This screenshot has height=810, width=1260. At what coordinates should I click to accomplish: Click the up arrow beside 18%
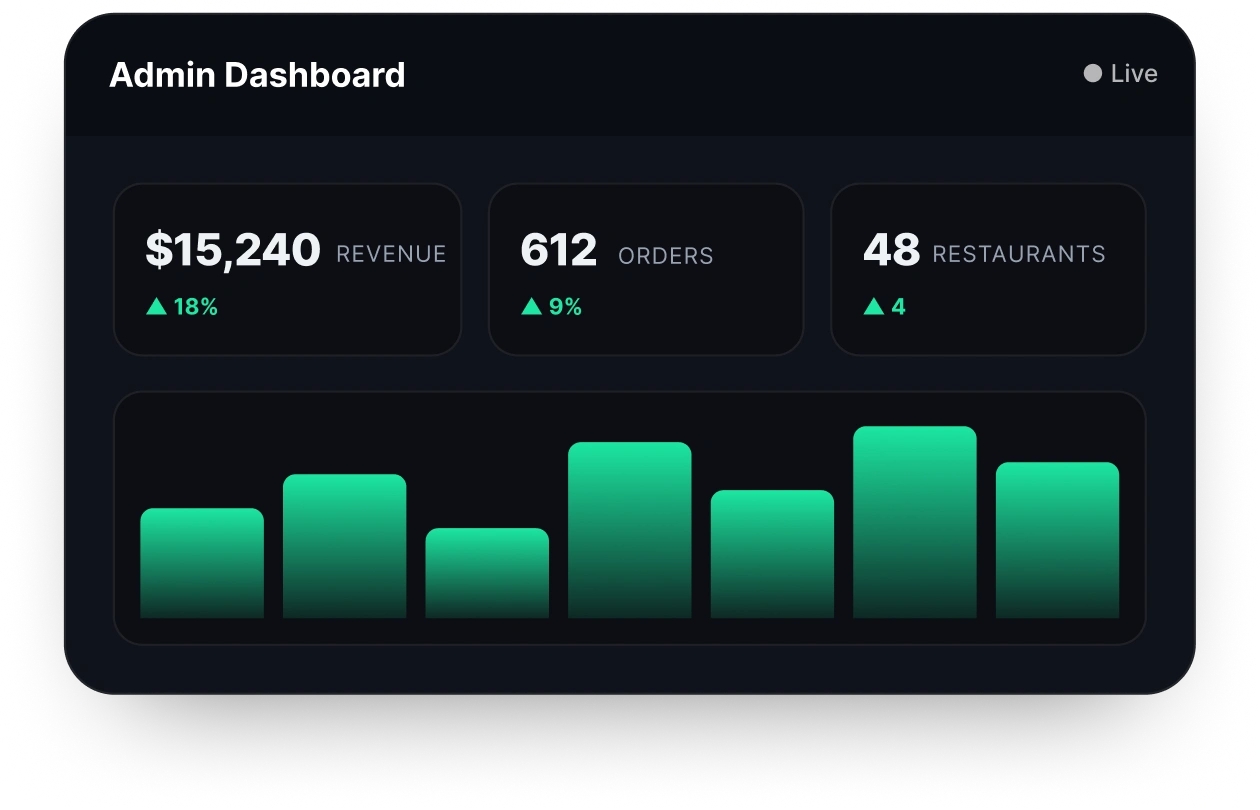click(156, 306)
